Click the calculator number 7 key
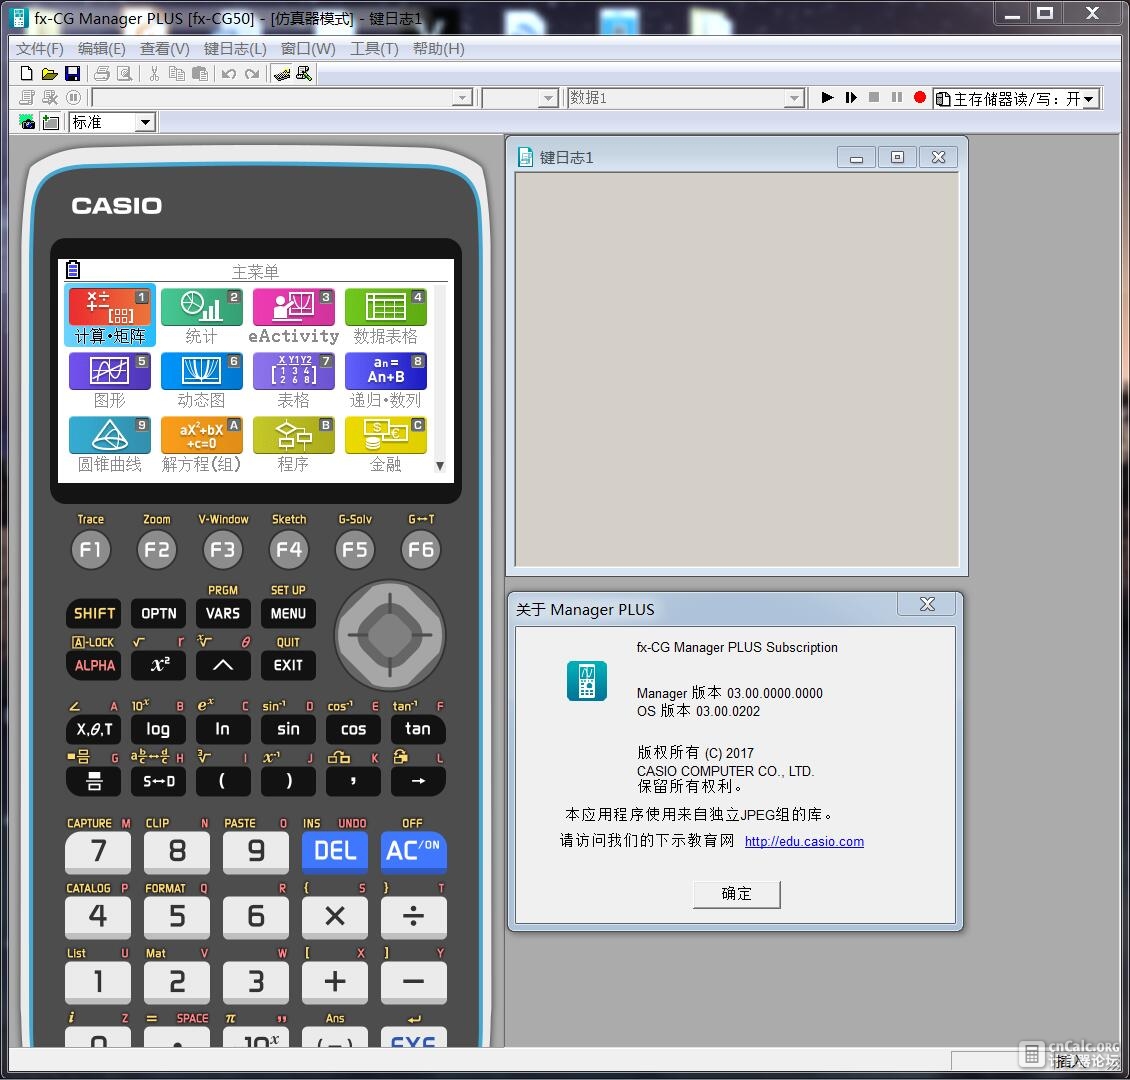Viewport: 1130px width, 1080px height. (98, 851)
